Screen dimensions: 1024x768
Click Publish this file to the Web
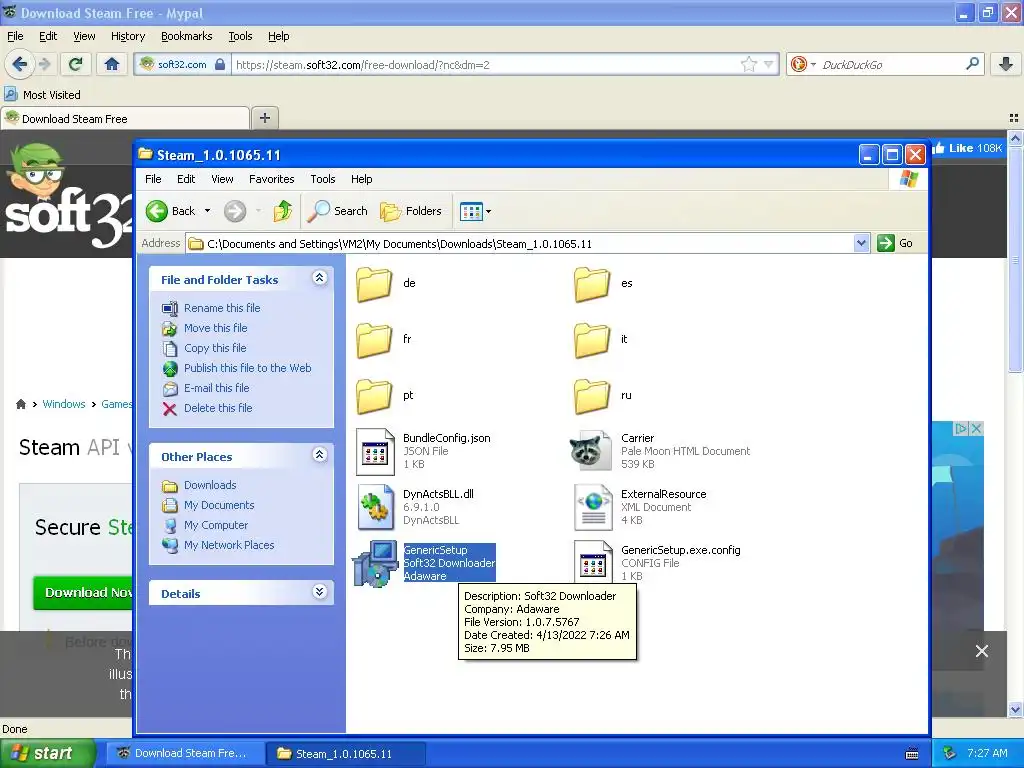tap(248, 368)
